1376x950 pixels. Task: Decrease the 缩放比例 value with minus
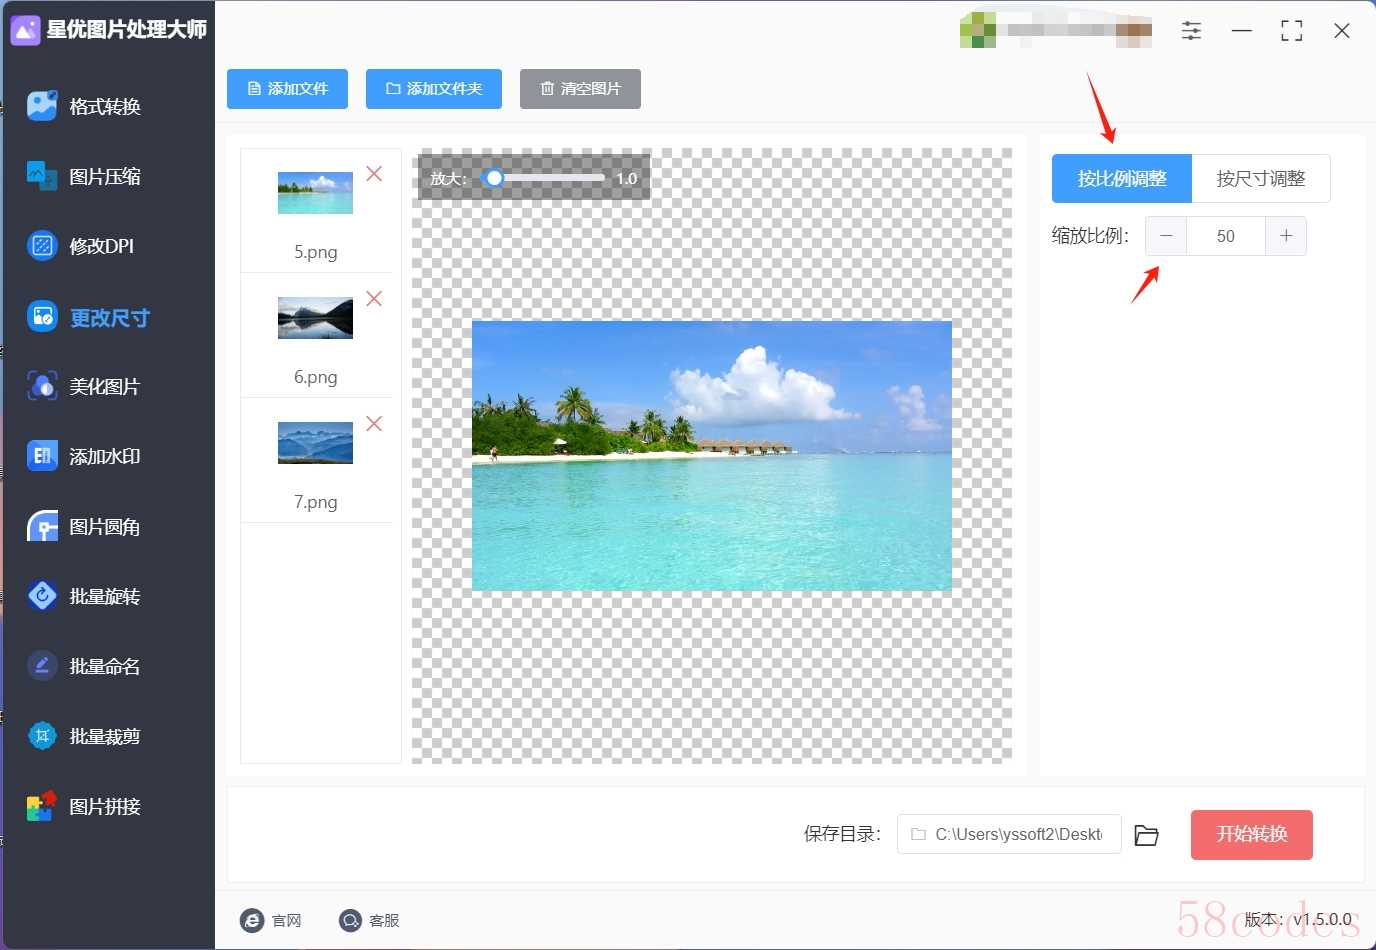(x=1166, y=236)
